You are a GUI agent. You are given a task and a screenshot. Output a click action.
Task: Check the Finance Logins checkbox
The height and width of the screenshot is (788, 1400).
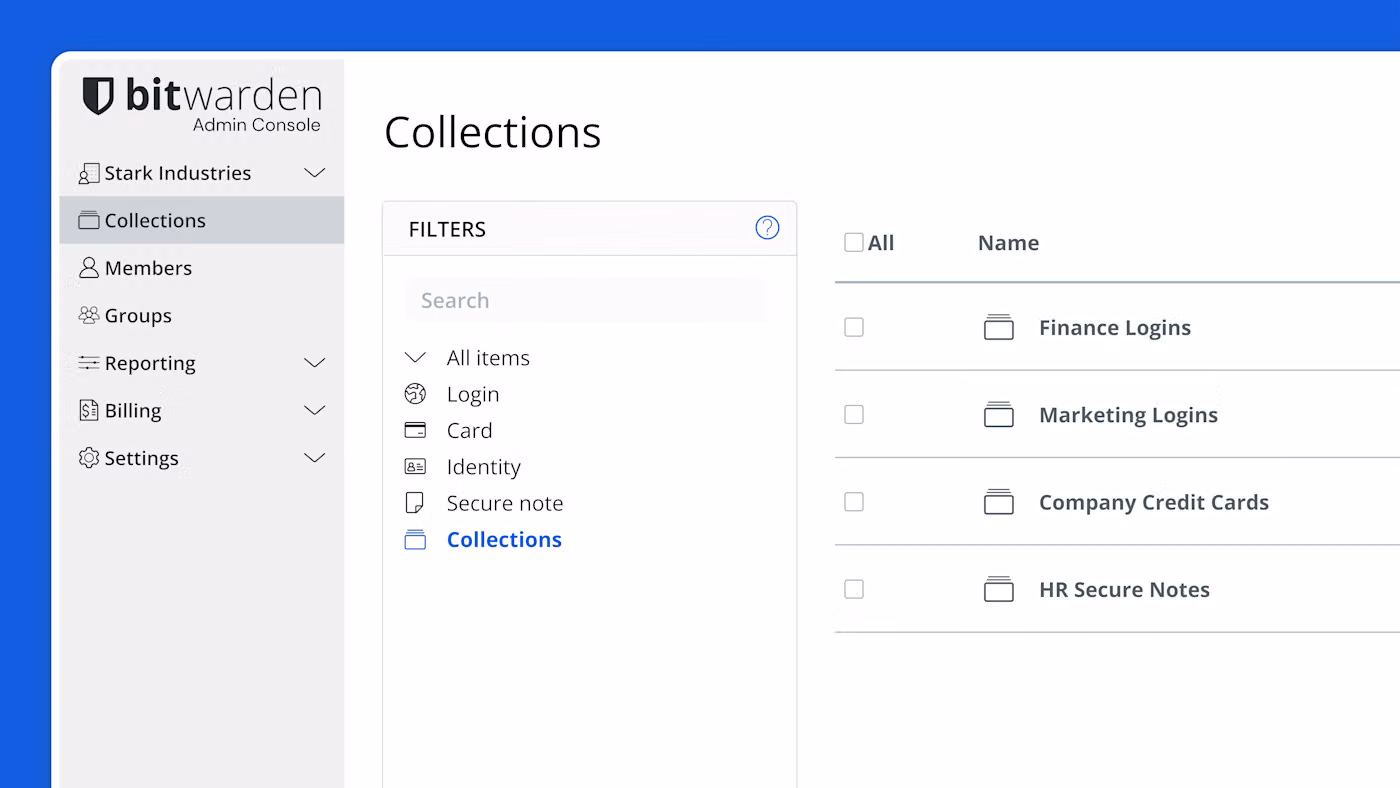tap(853, 327)
